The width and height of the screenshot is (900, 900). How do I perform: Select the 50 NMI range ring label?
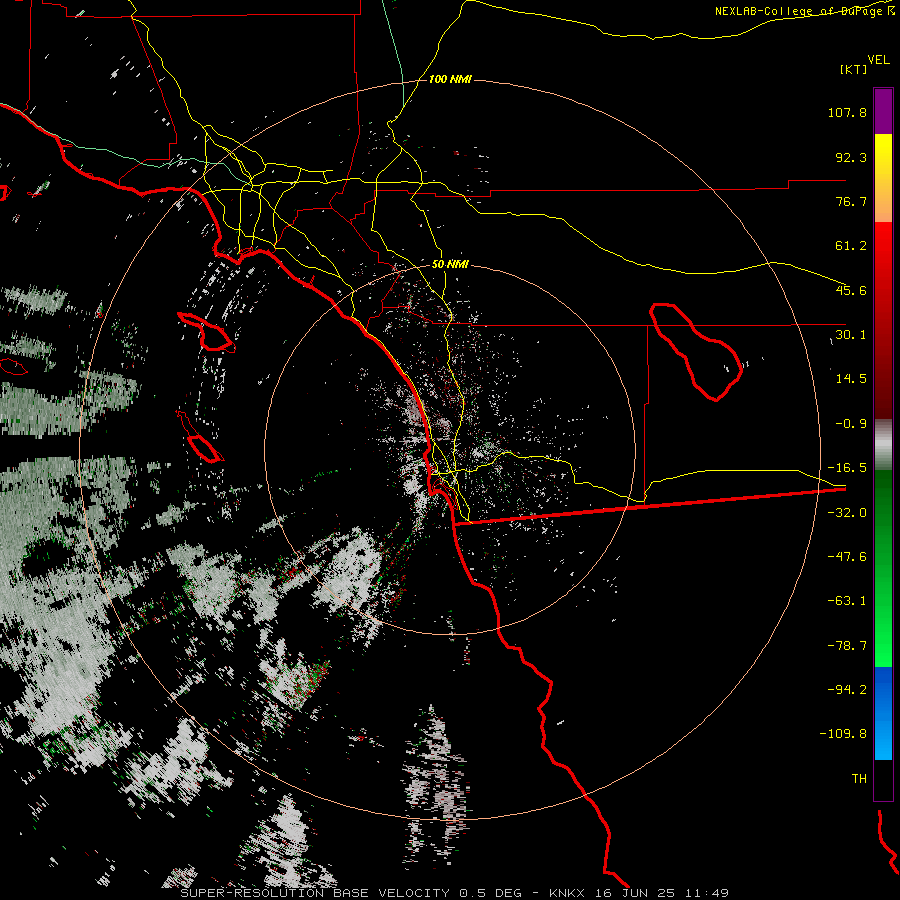[450, 265]
